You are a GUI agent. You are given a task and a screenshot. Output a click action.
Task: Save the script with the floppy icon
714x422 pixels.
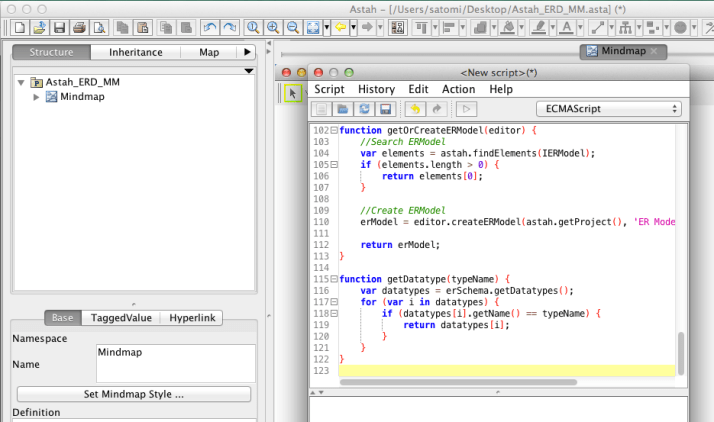click(384, 109)
